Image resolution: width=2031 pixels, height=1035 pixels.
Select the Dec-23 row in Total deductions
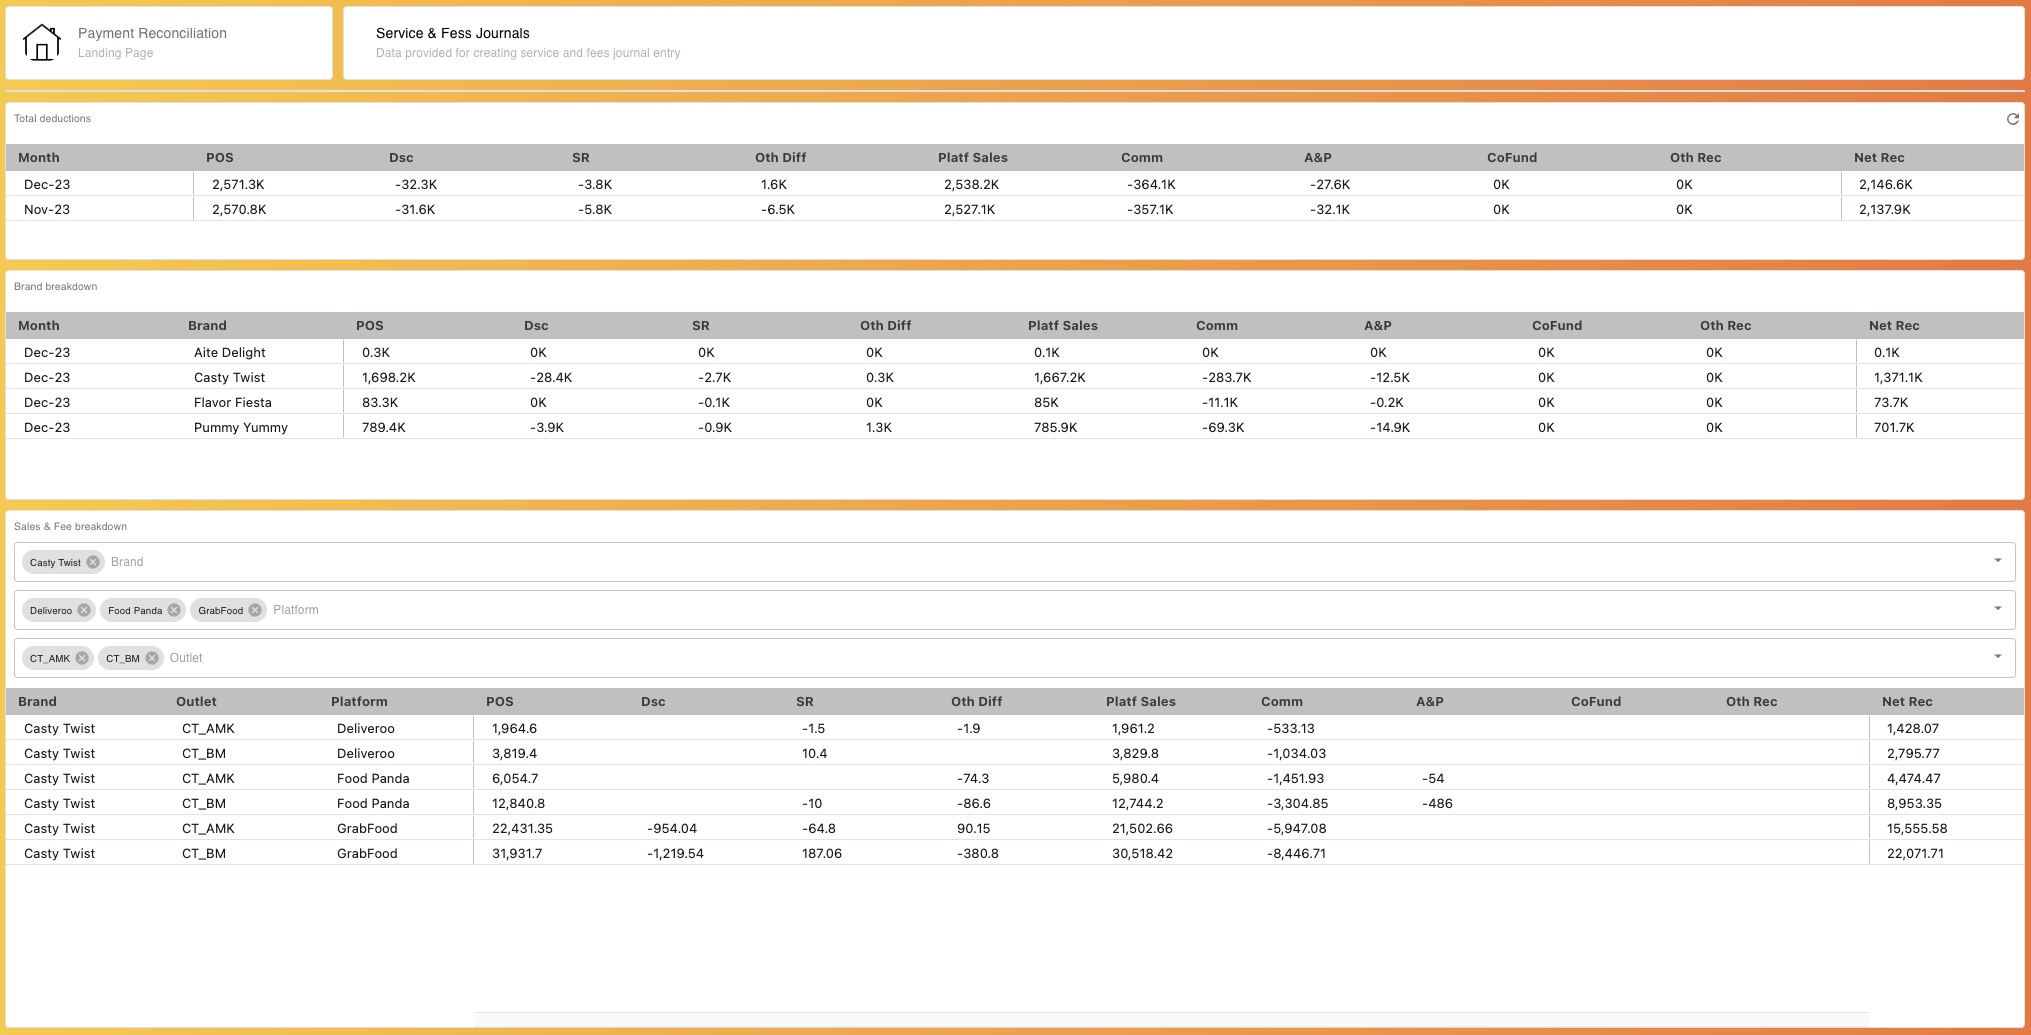(x=1015, y=184)
